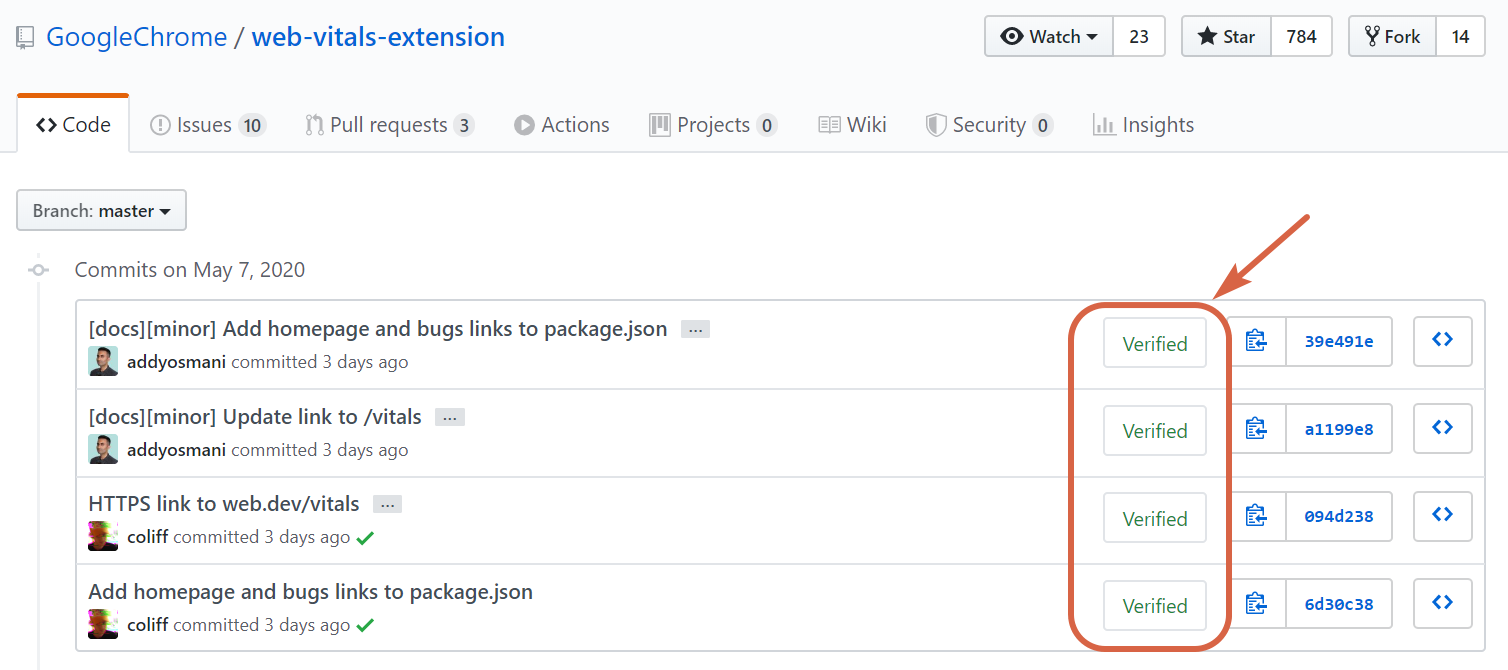Open '[docs][minor] Update link to /vitals' commit
Viewport: 1508px width, 670px height.
[255, 417]
